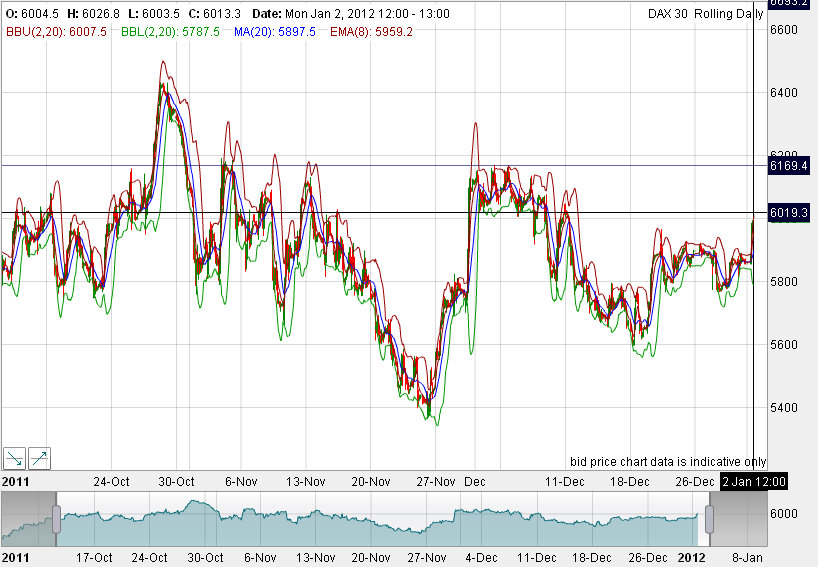Click the shaded right region of the navigator
818x568 pixels.
(738, 519)
